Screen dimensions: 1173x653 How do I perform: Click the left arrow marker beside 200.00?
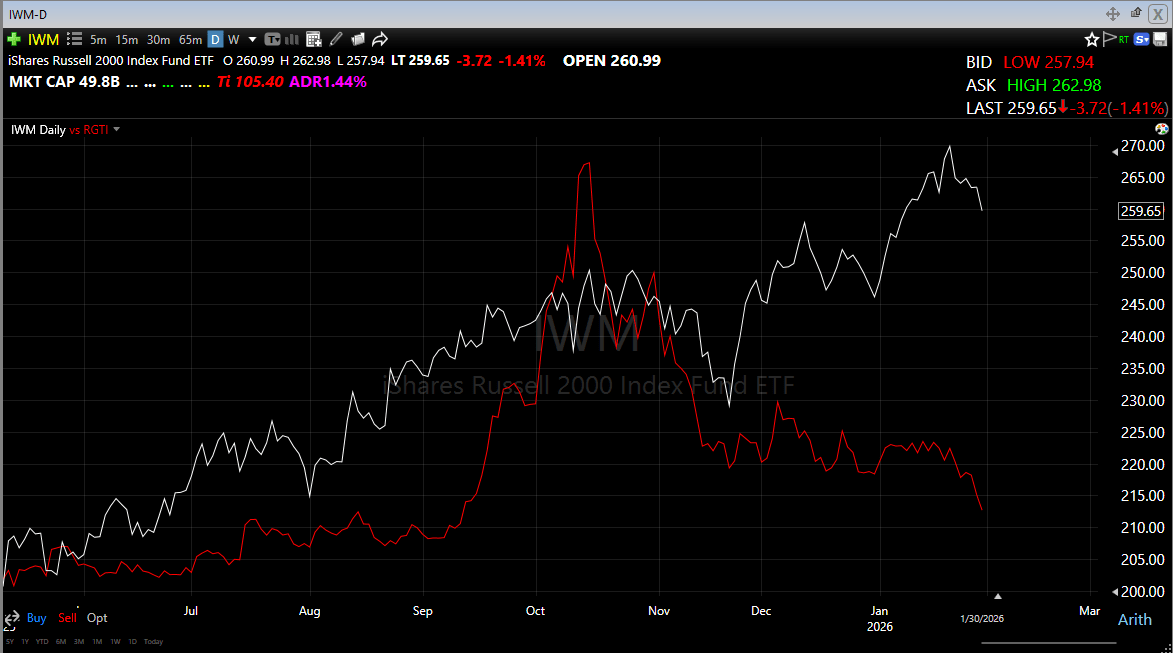coord(1115,592)
